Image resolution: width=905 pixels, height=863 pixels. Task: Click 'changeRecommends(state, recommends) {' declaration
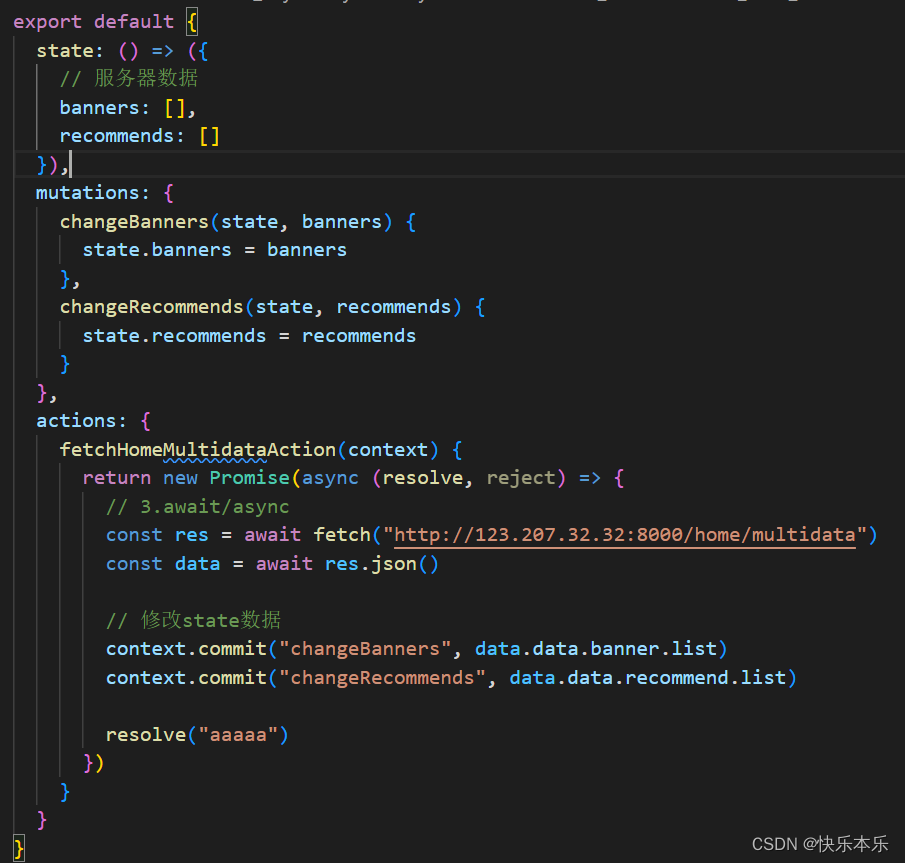272,307
